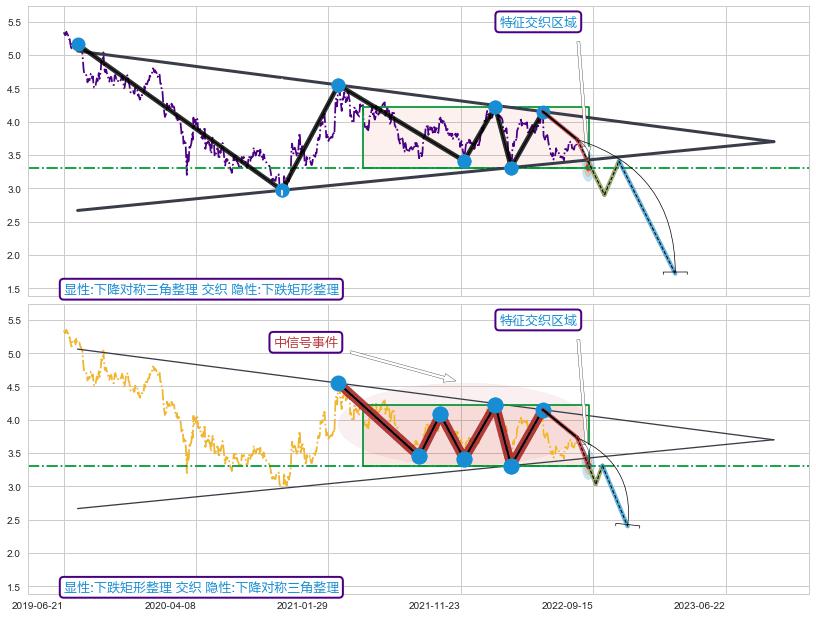Click the 特征交织区域 label in upper chart

(538, 22)
